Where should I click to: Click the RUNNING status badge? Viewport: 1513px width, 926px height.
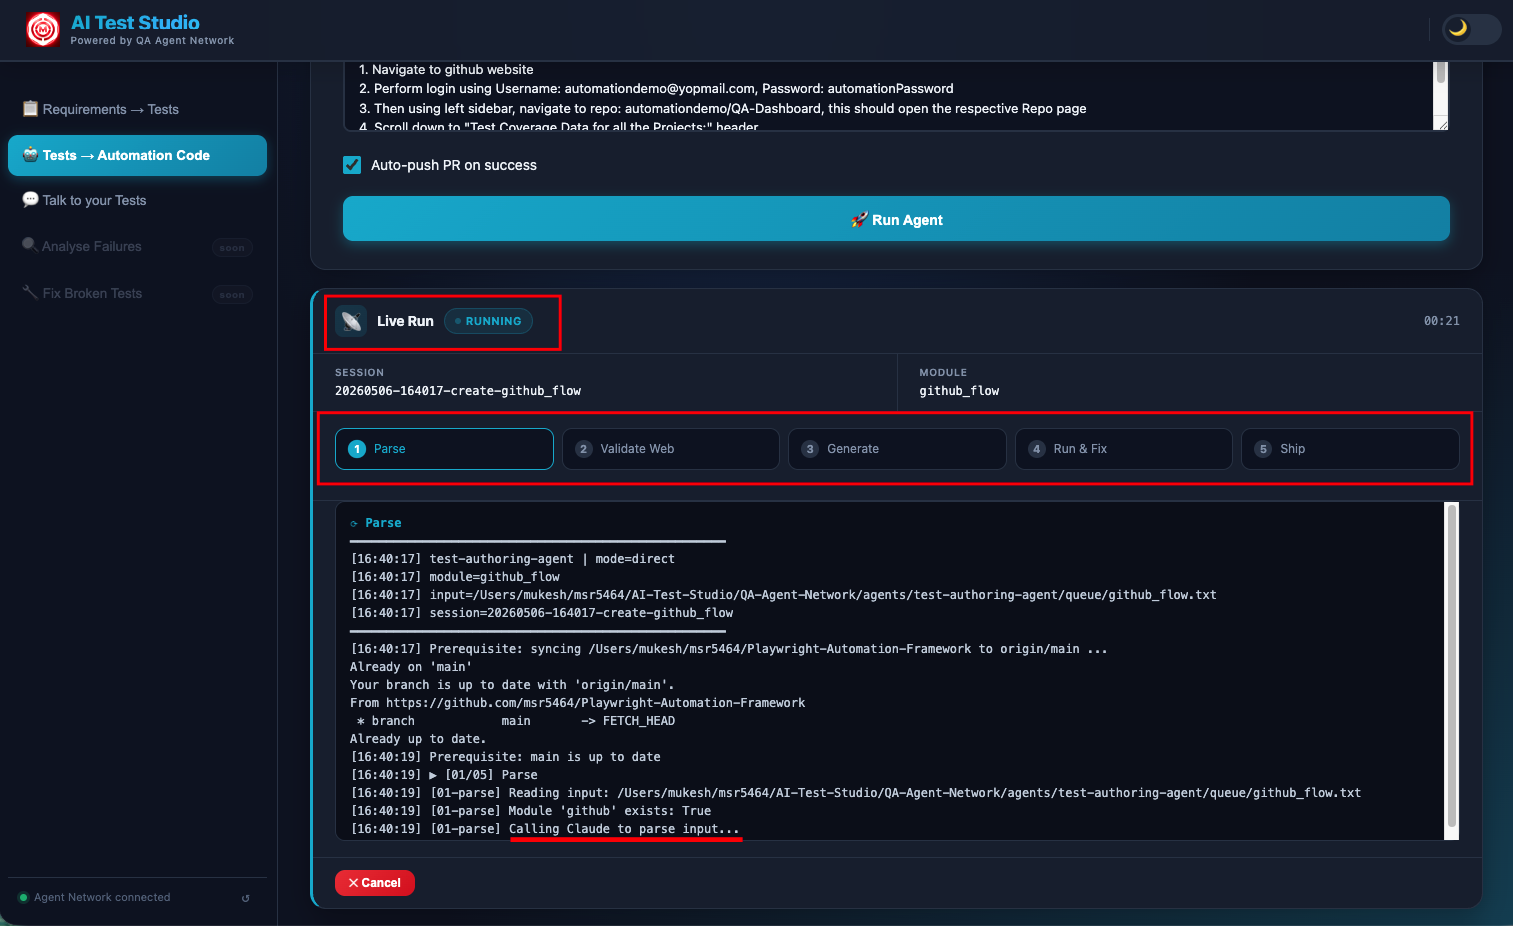(x=488, y=321)
